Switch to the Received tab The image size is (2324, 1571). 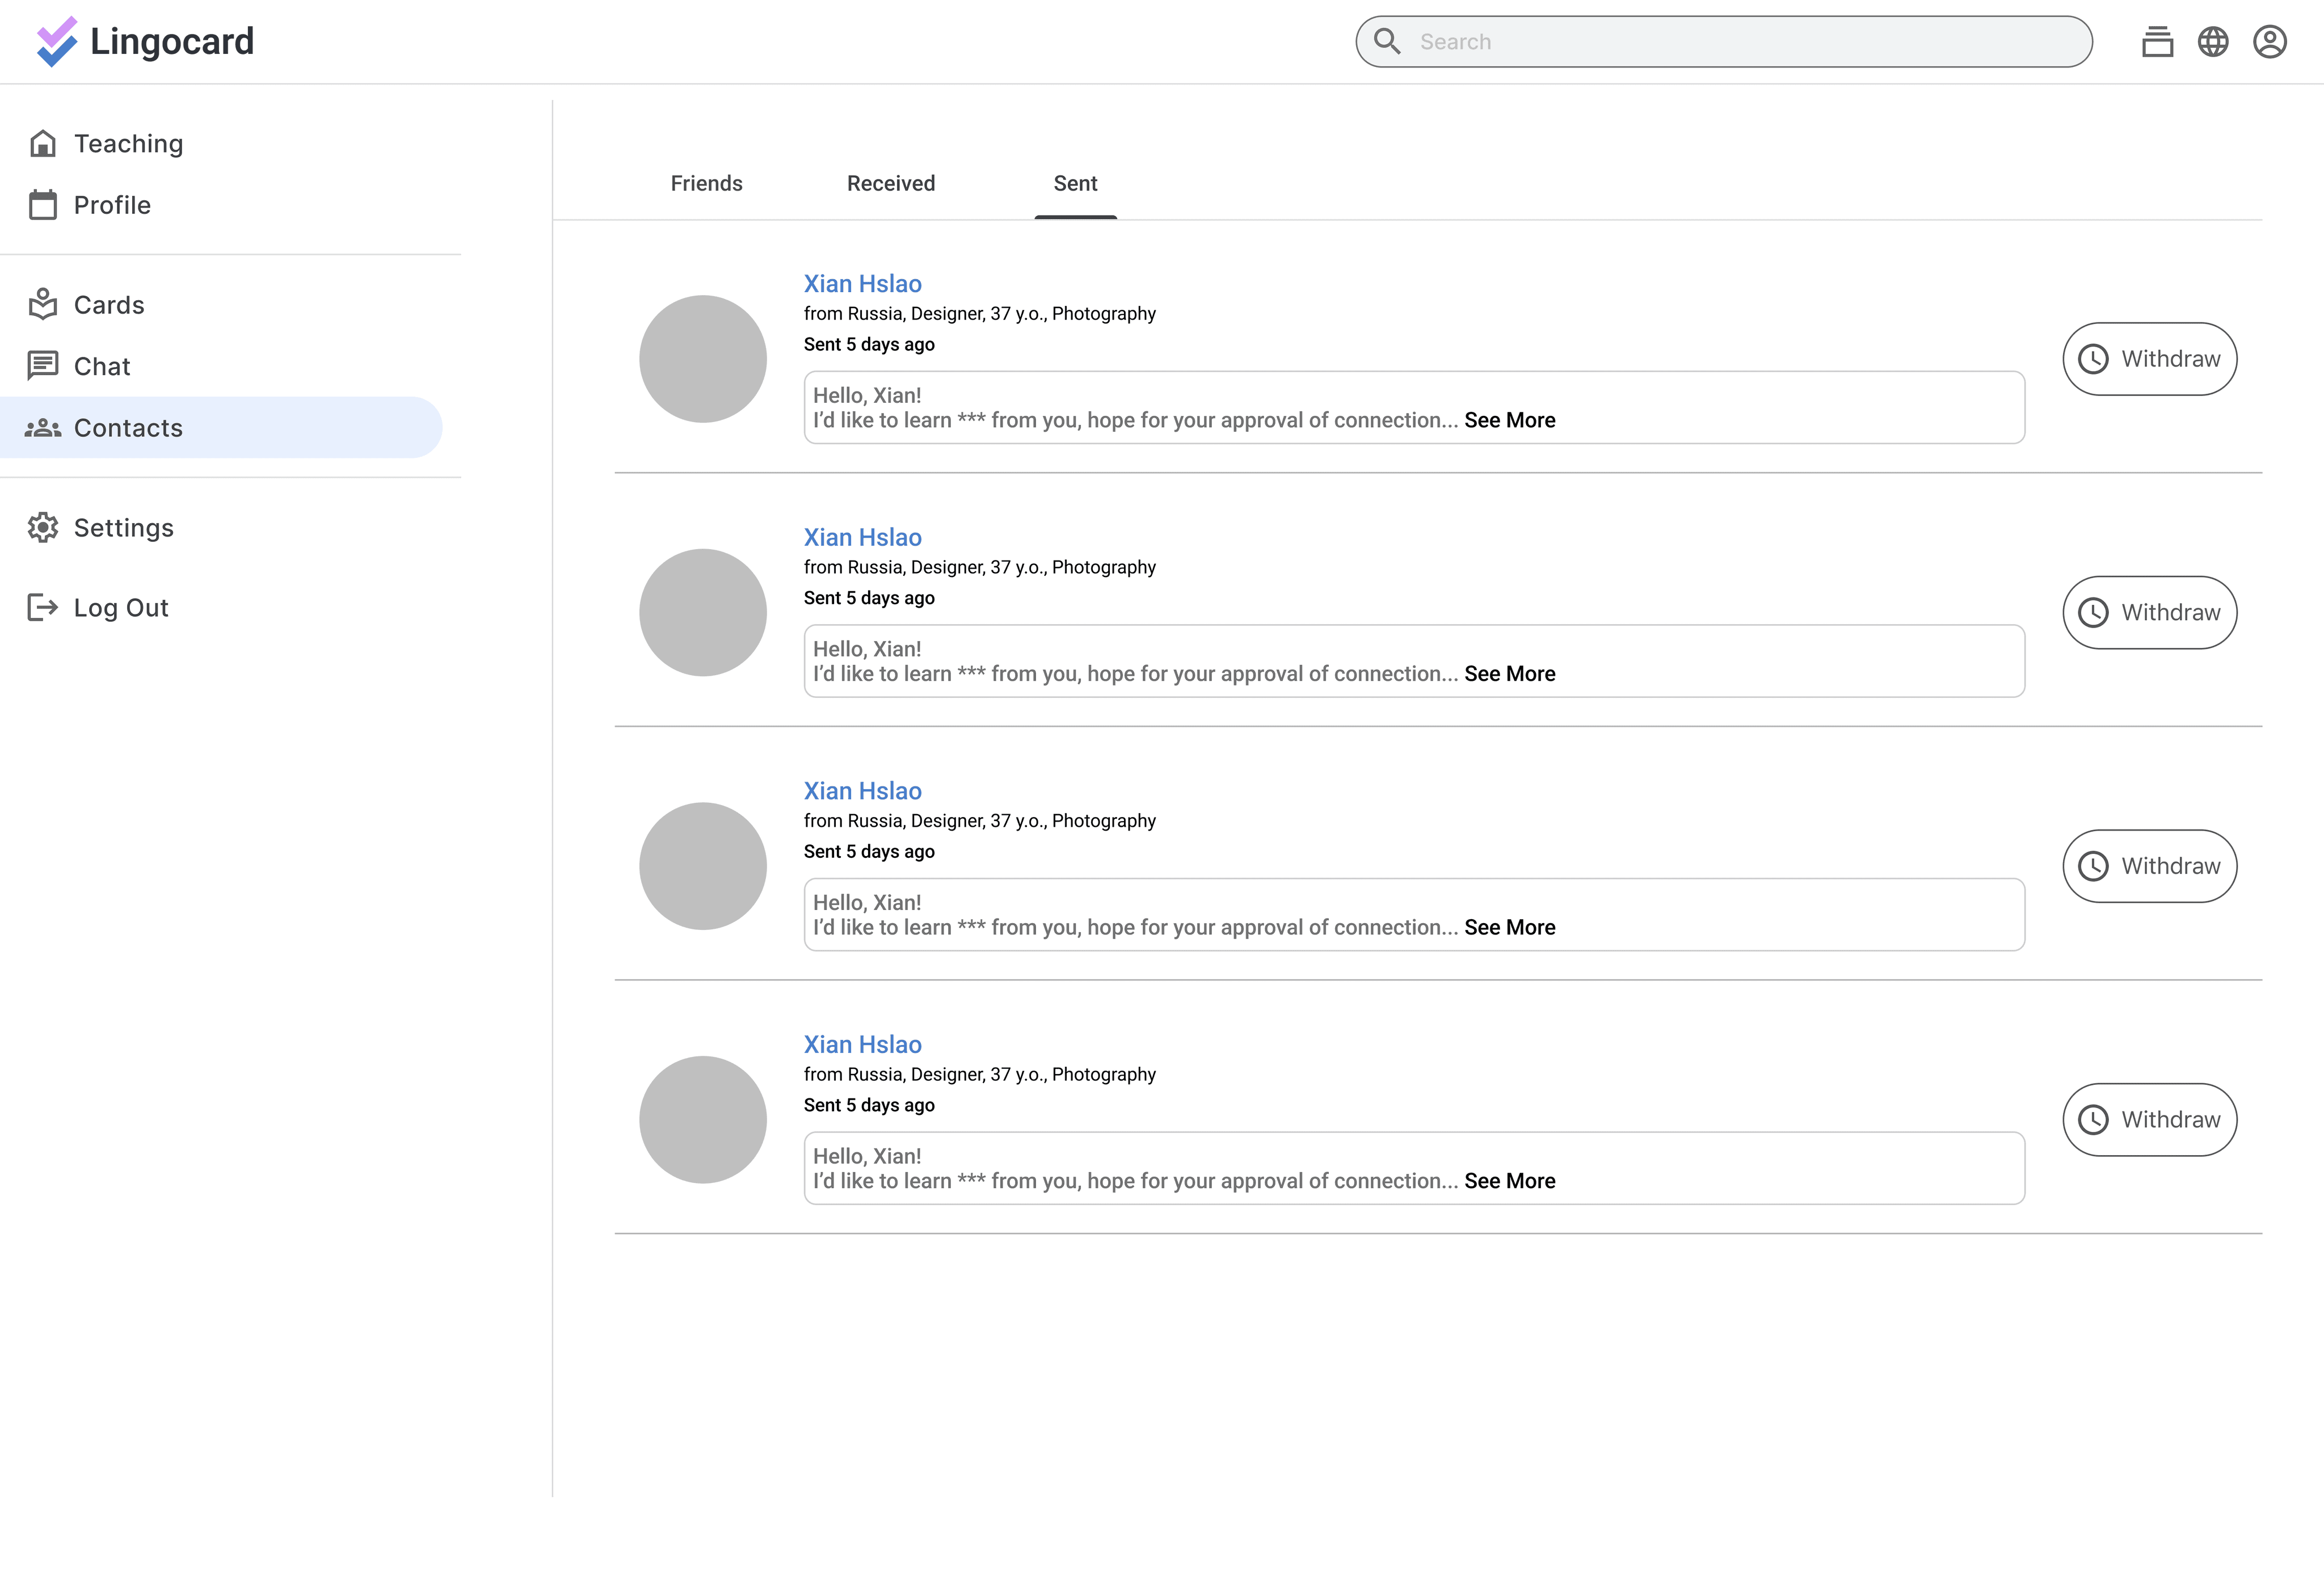[891, 183]
